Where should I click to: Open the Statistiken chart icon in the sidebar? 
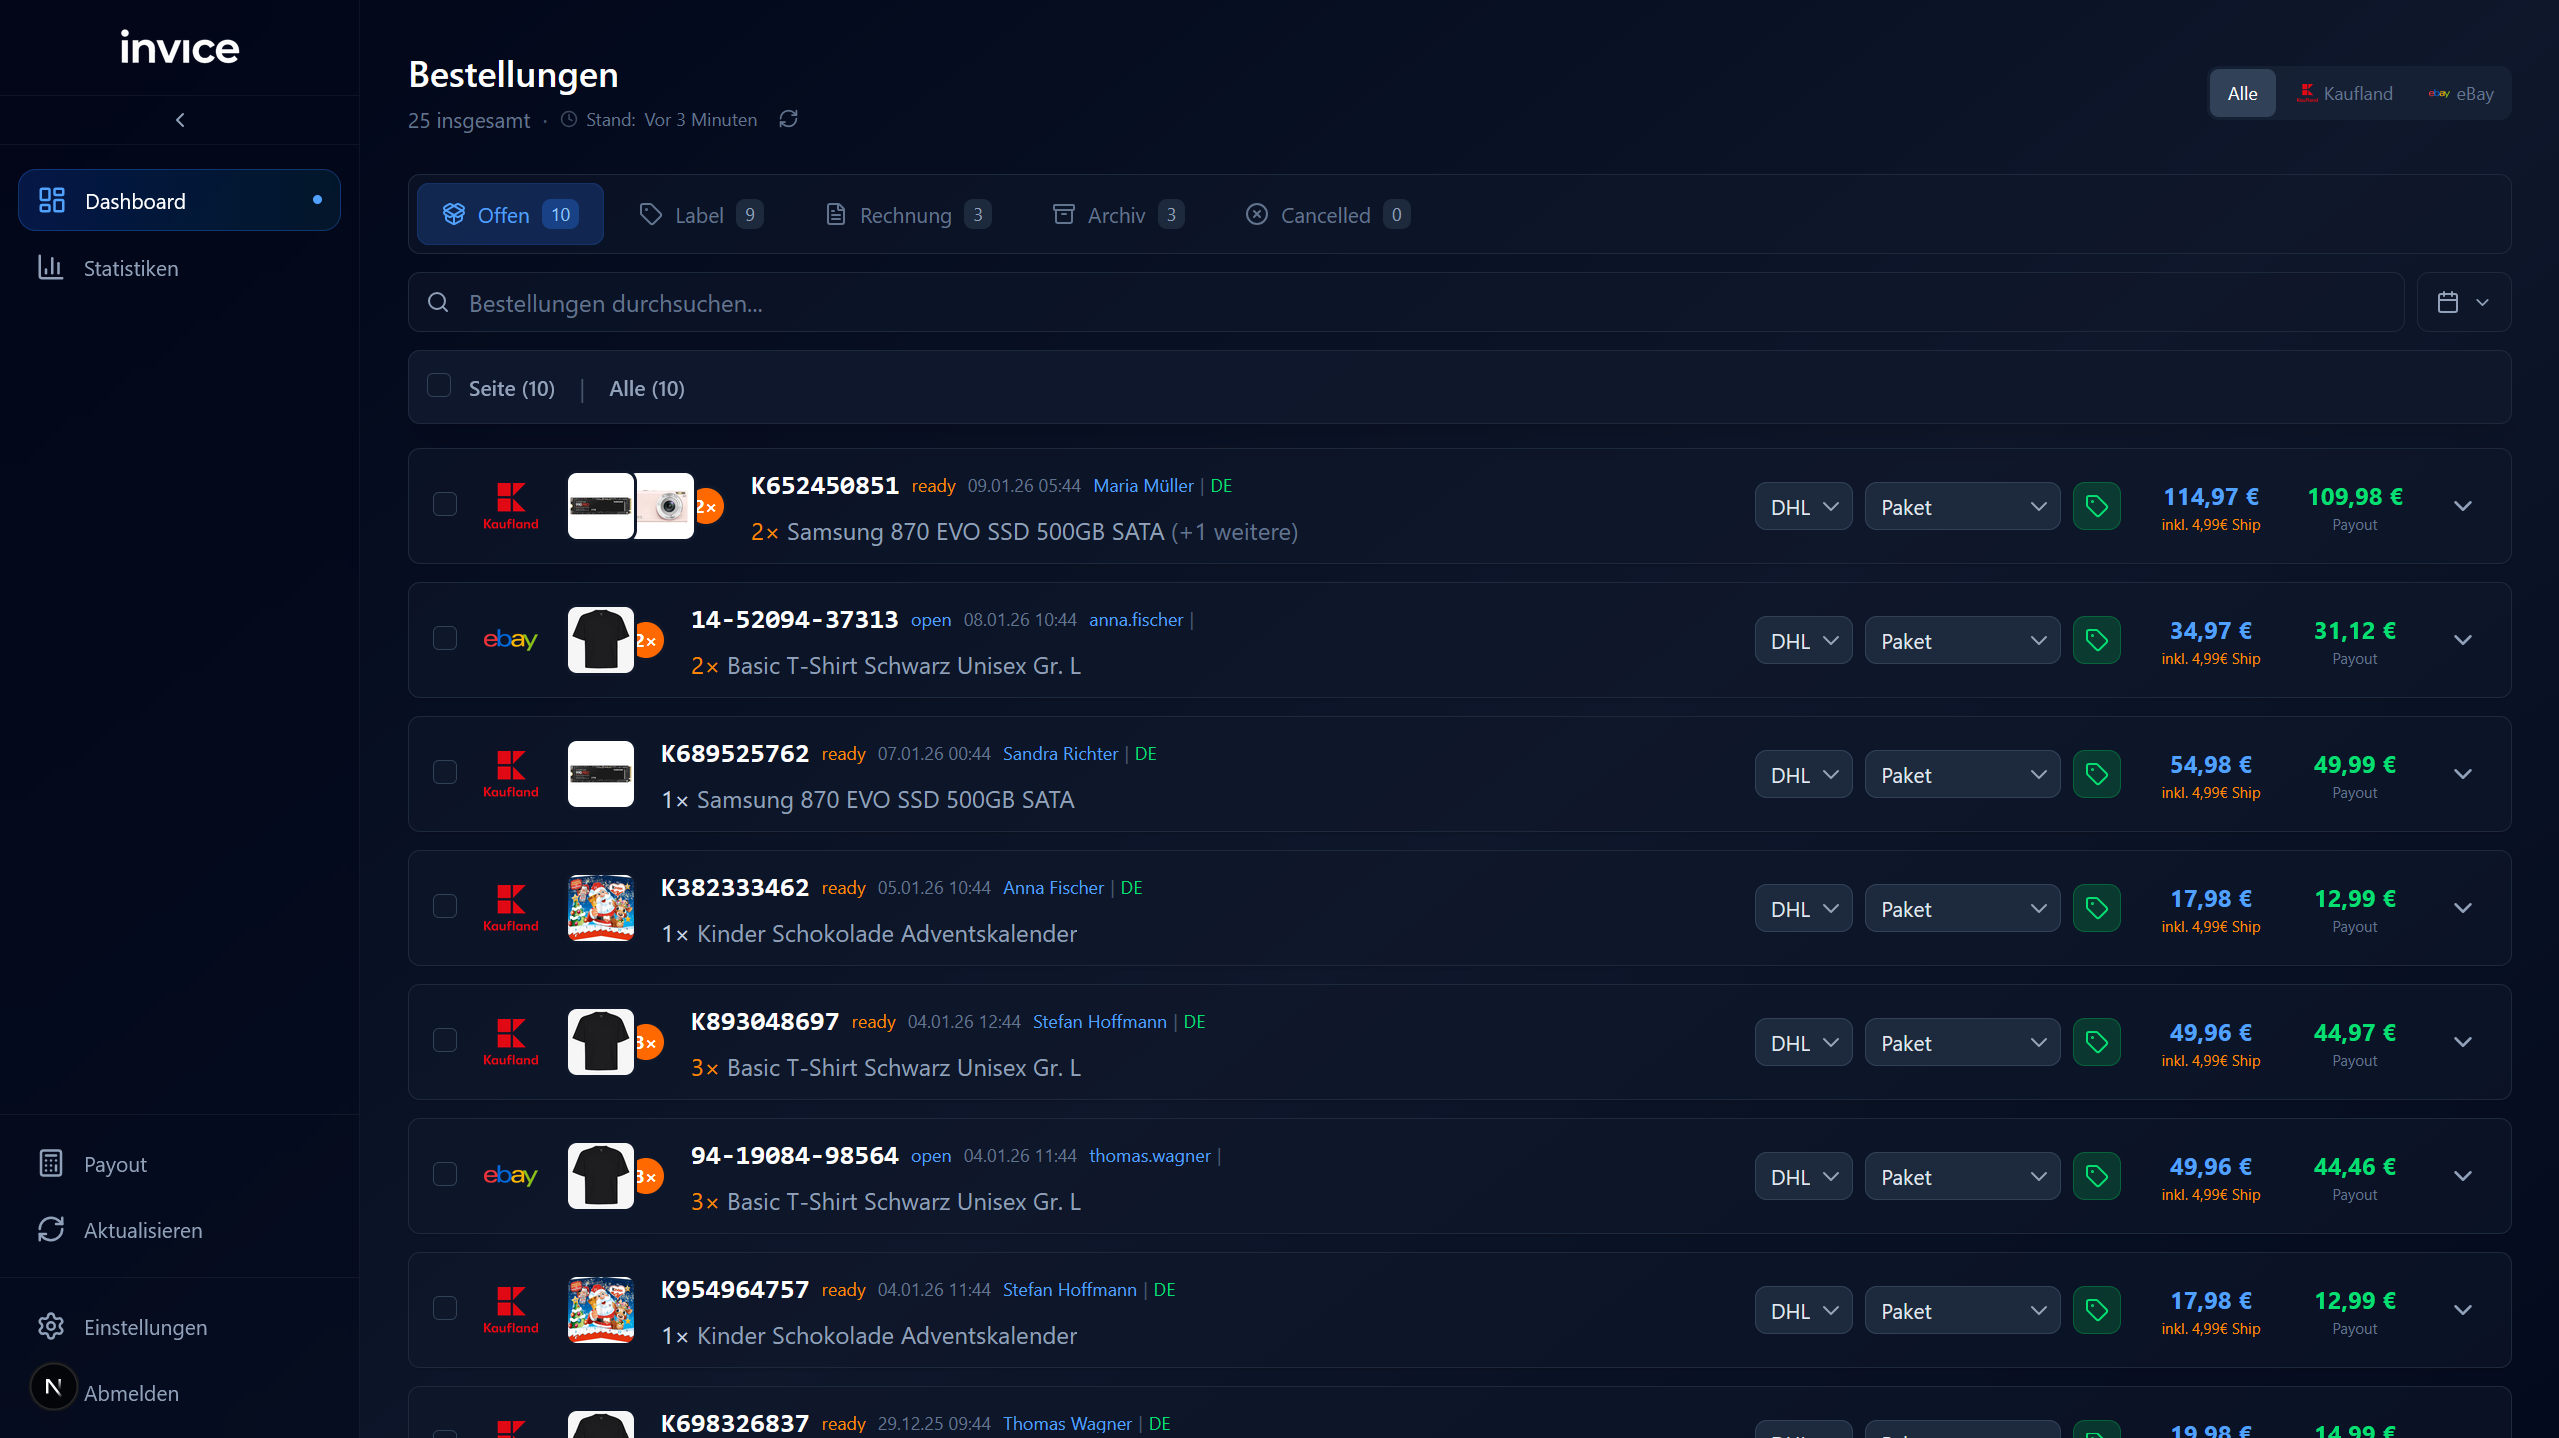(50, 267)
